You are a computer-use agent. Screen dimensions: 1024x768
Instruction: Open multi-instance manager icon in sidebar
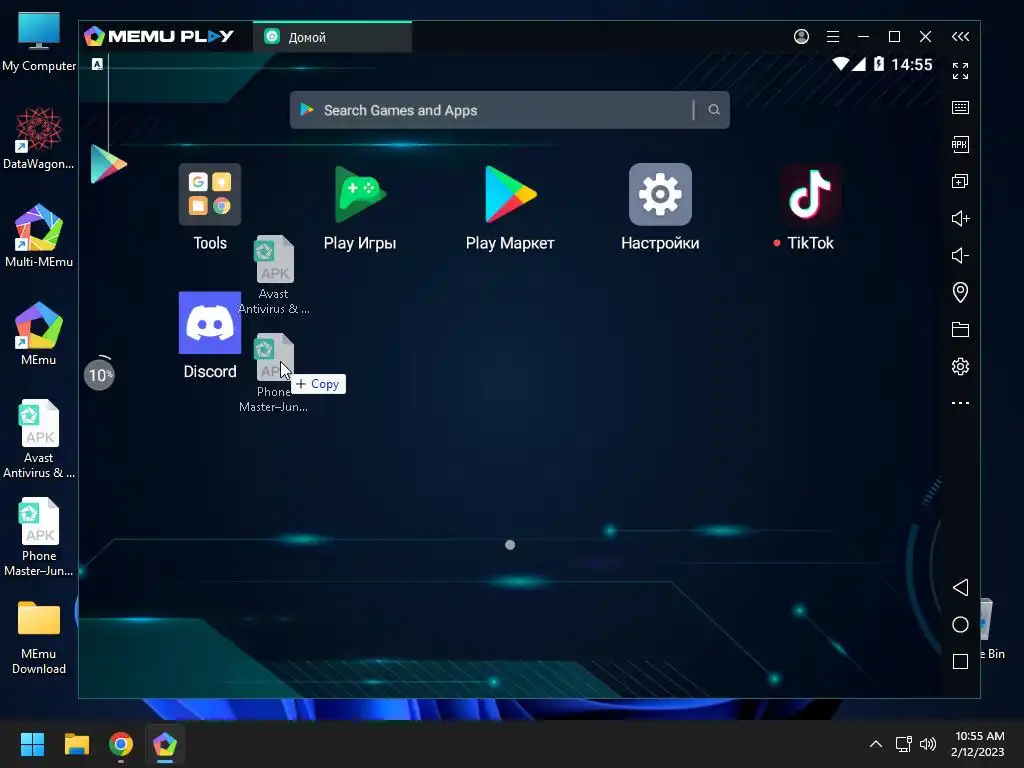click(960, 182)
